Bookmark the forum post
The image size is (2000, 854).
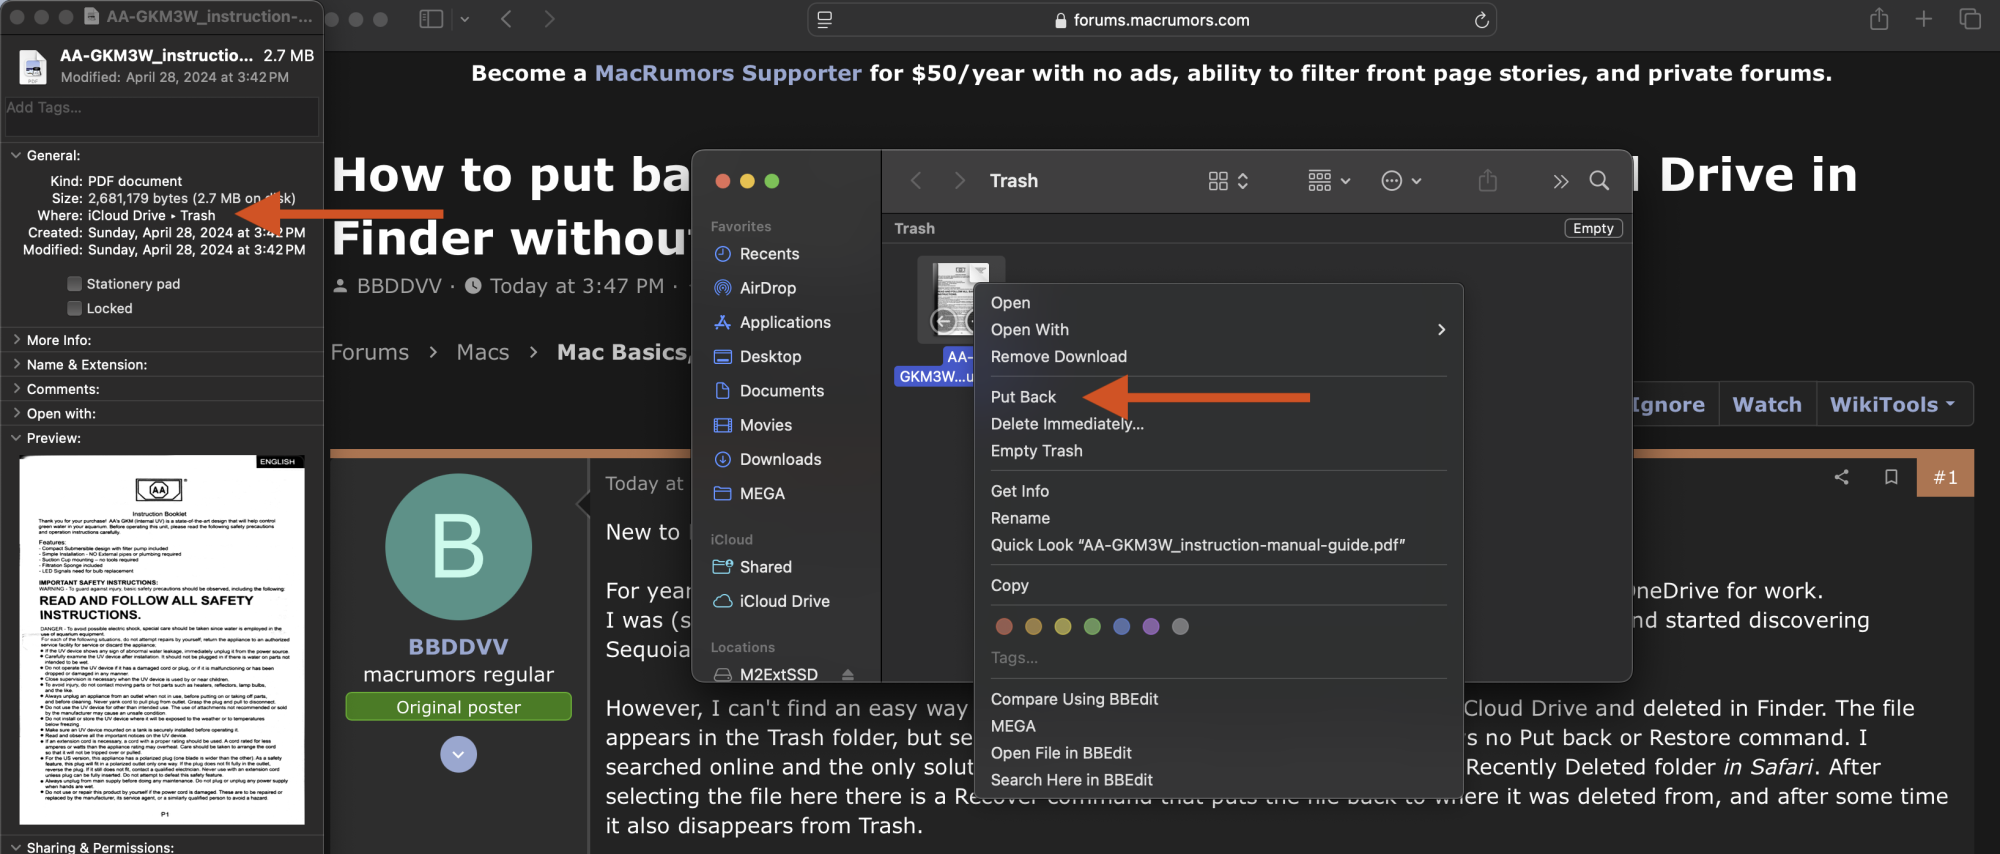point(1891,477)
